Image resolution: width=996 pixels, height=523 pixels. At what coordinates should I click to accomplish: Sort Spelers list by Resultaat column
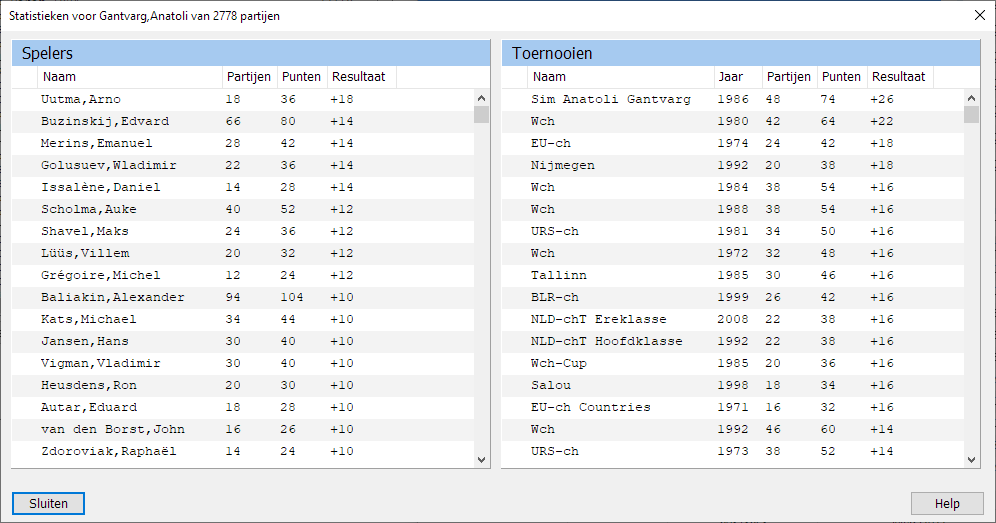[x=361, y=77]
